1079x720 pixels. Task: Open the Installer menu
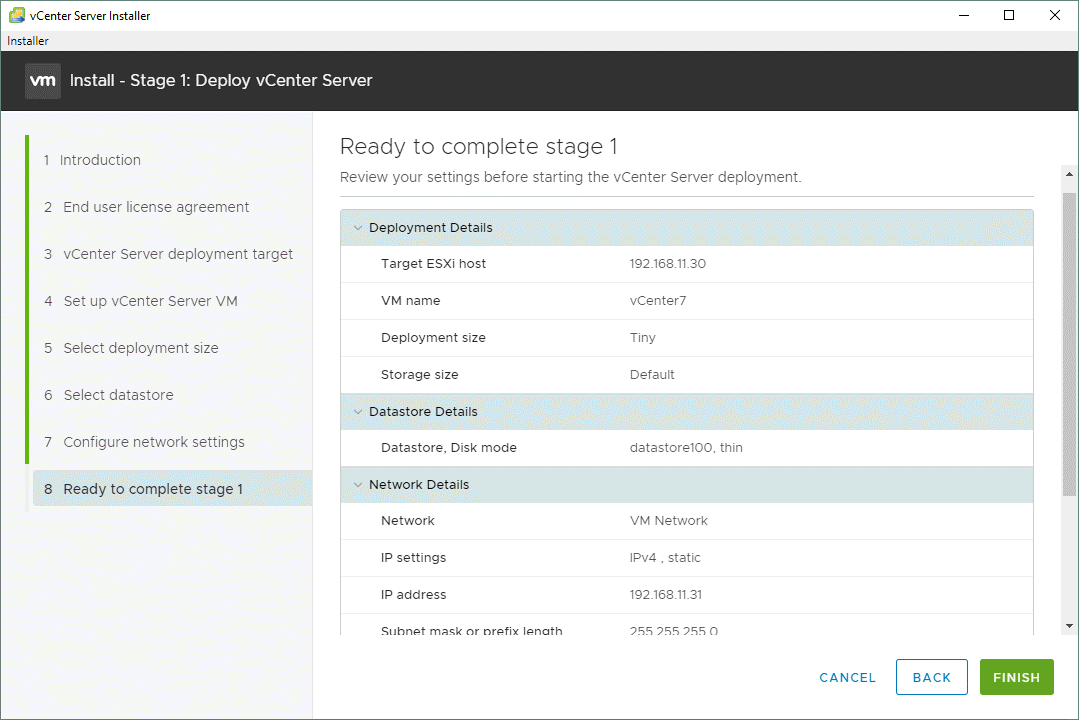28,41
